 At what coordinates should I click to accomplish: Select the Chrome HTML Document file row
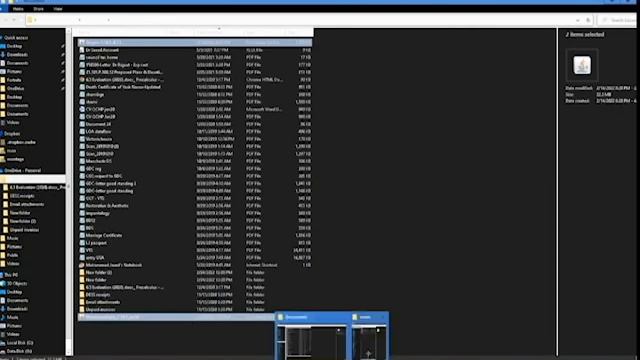point(195,80)
